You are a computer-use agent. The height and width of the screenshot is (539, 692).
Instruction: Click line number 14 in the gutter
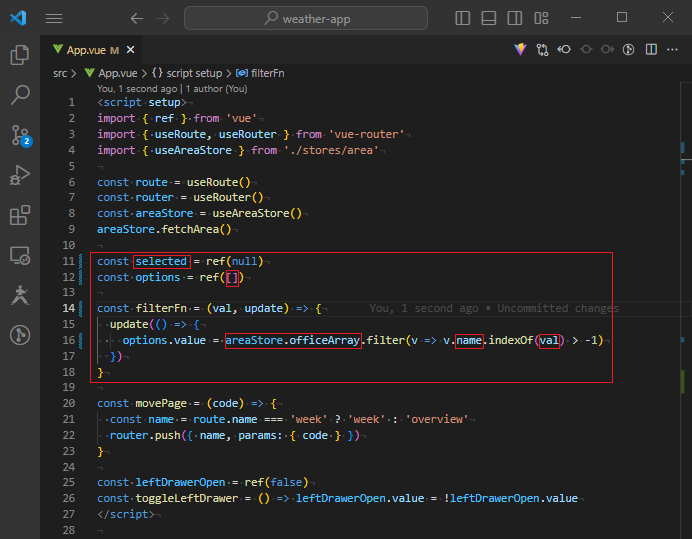(x=68, y=308)
